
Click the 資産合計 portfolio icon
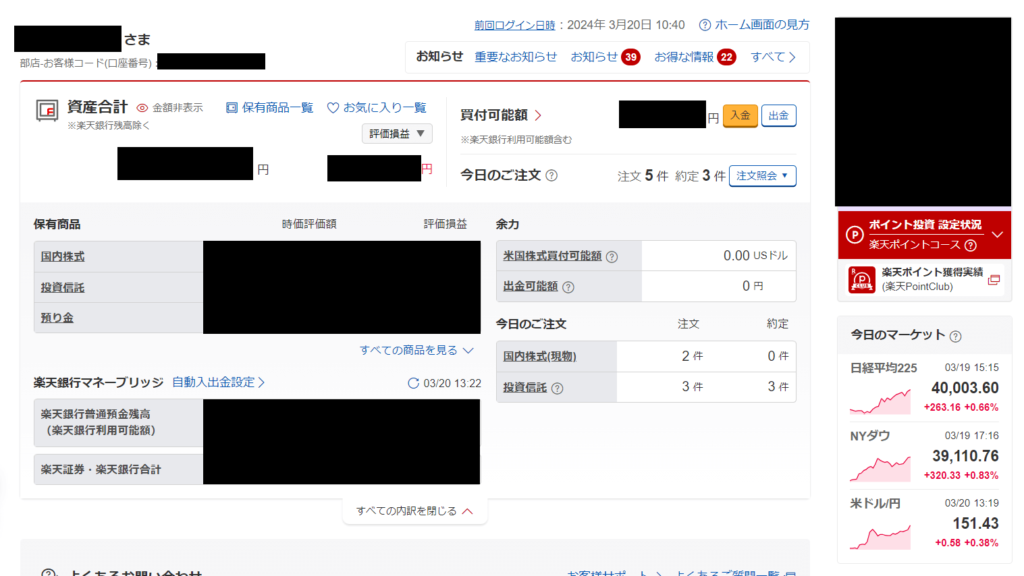point(47,111)
